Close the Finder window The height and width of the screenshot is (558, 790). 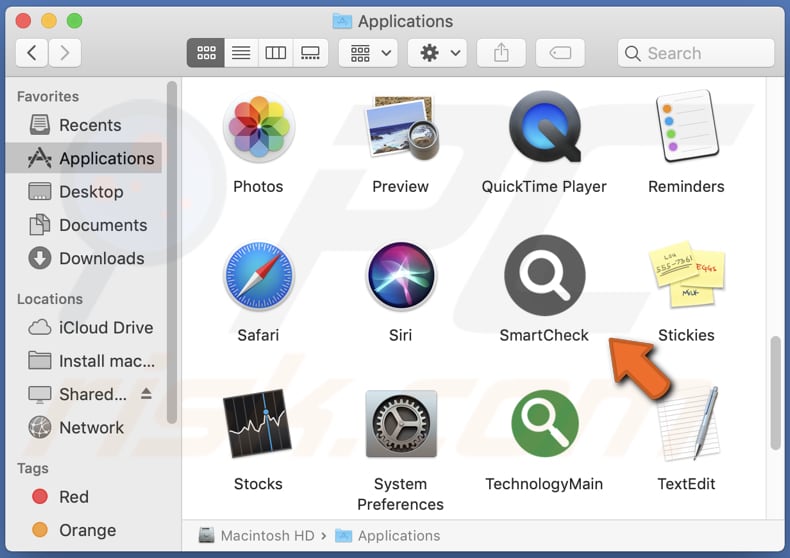click(23, 21)
